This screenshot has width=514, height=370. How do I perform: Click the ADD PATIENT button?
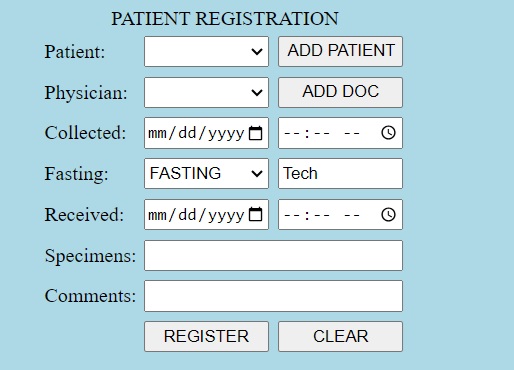(340, 52)
